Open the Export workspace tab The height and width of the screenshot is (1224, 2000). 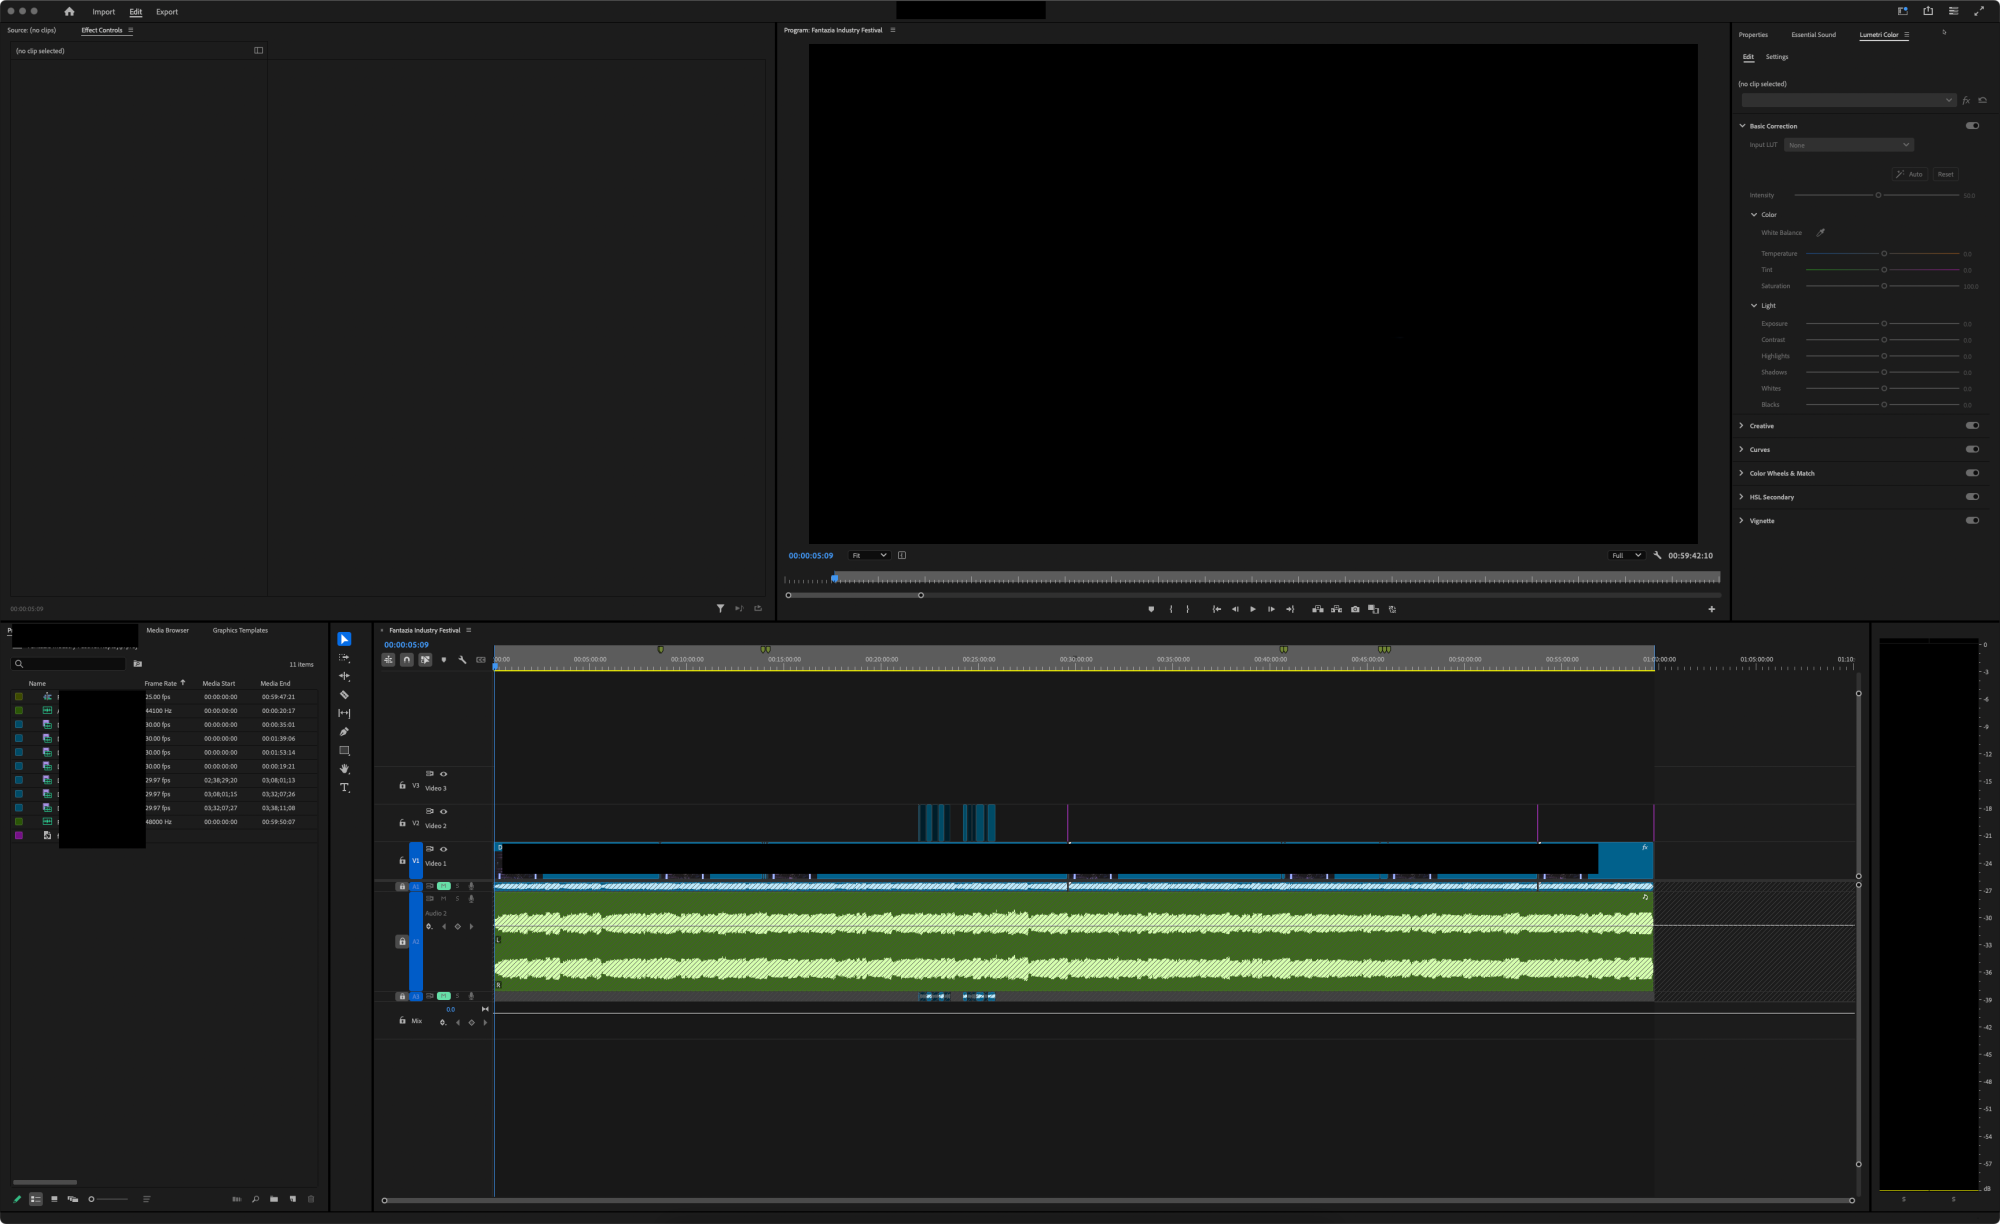pos(167,12)
